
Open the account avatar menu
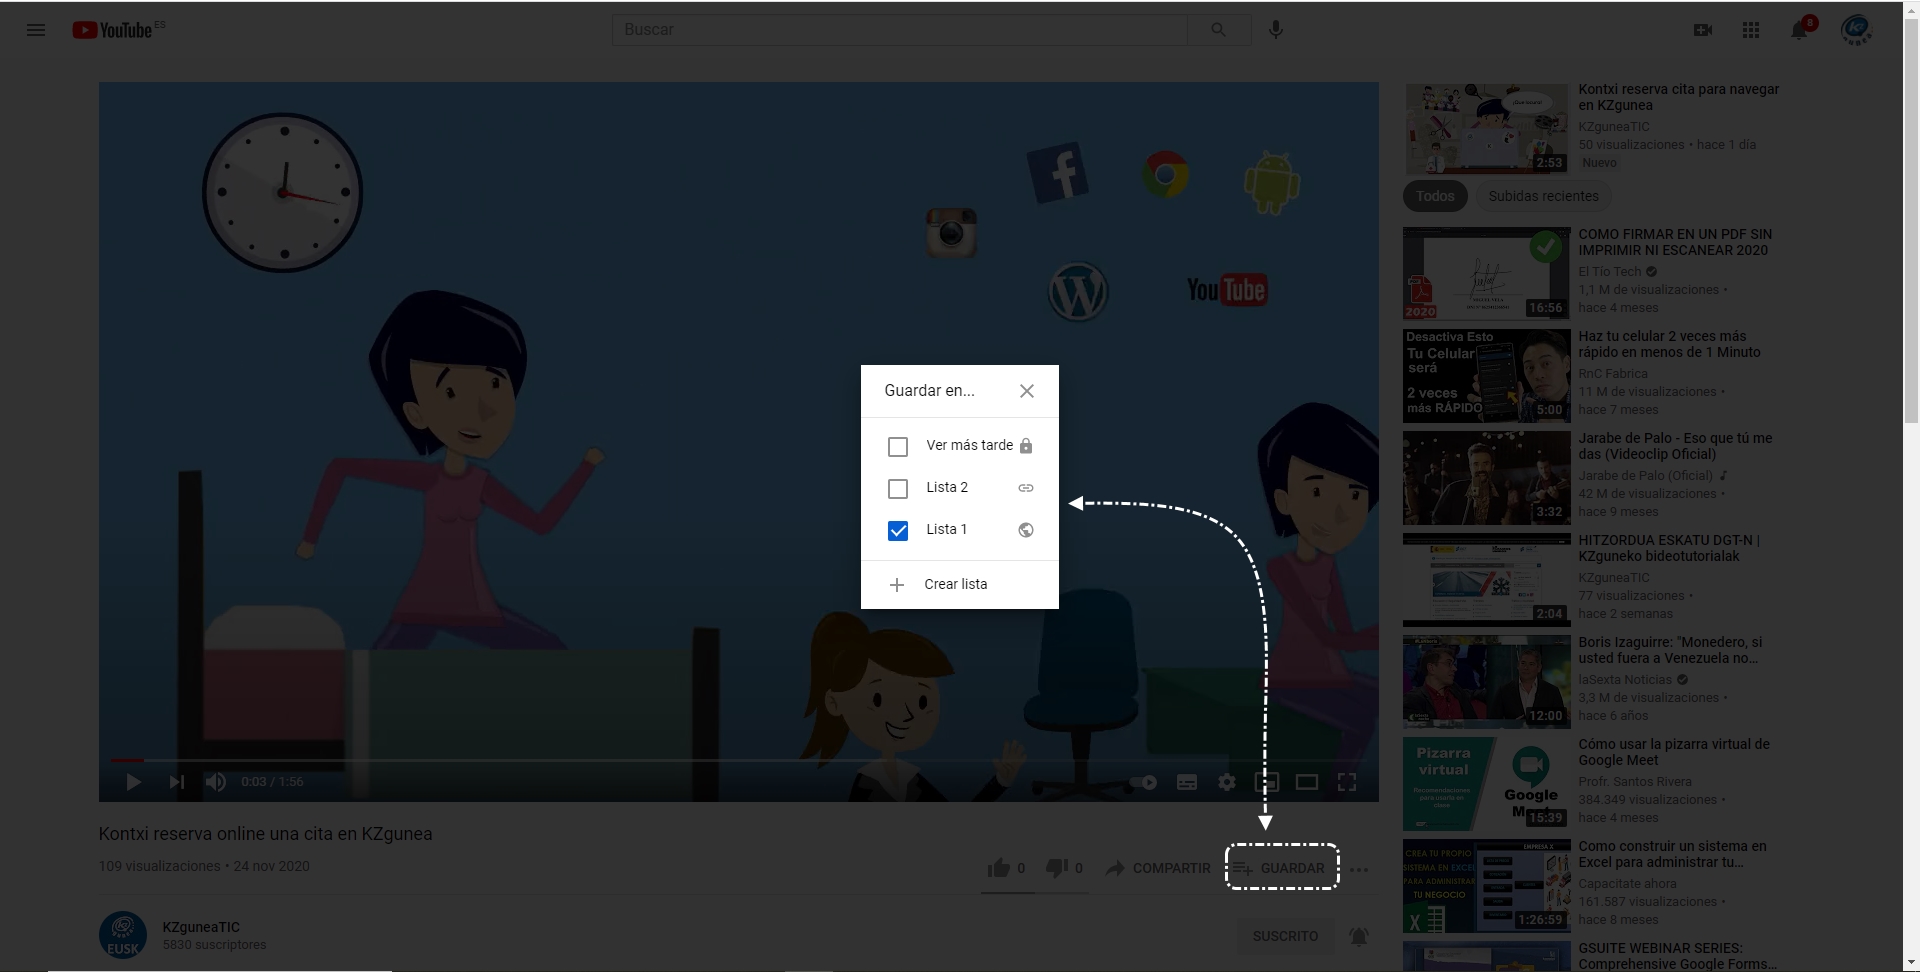click(1855, 30)
